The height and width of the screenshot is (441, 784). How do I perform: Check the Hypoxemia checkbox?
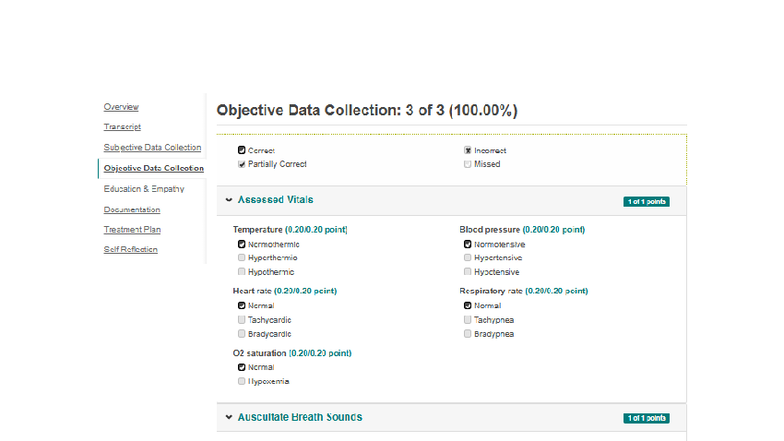[x=242, y=381]
